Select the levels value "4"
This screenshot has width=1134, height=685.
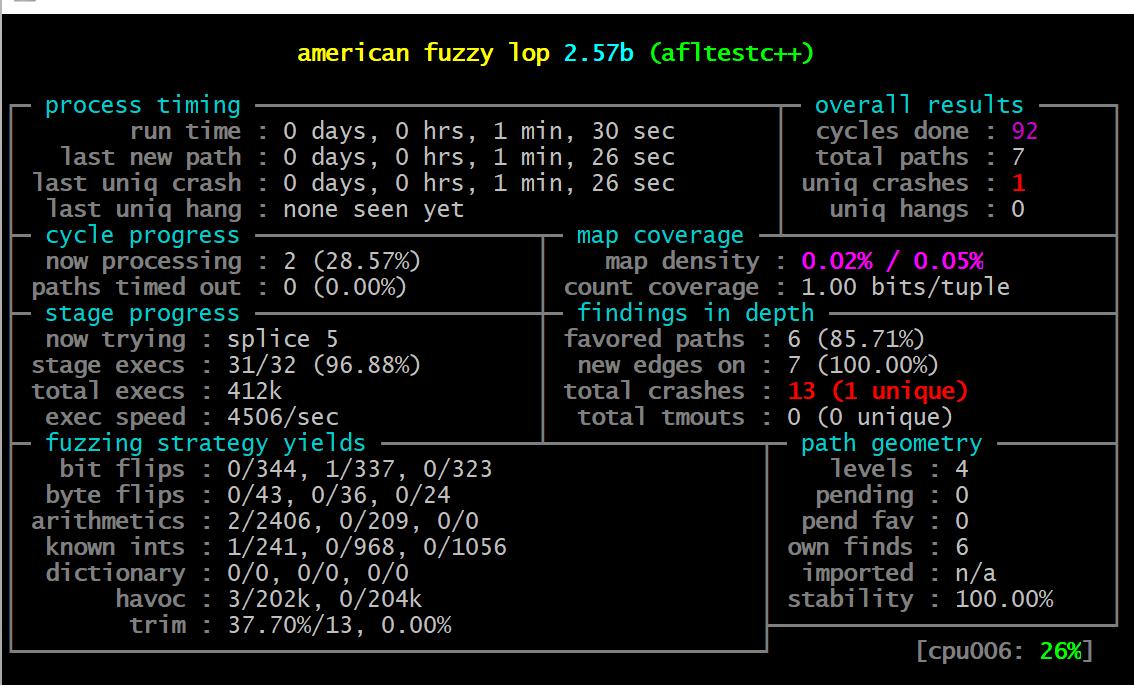pos(961,469)
